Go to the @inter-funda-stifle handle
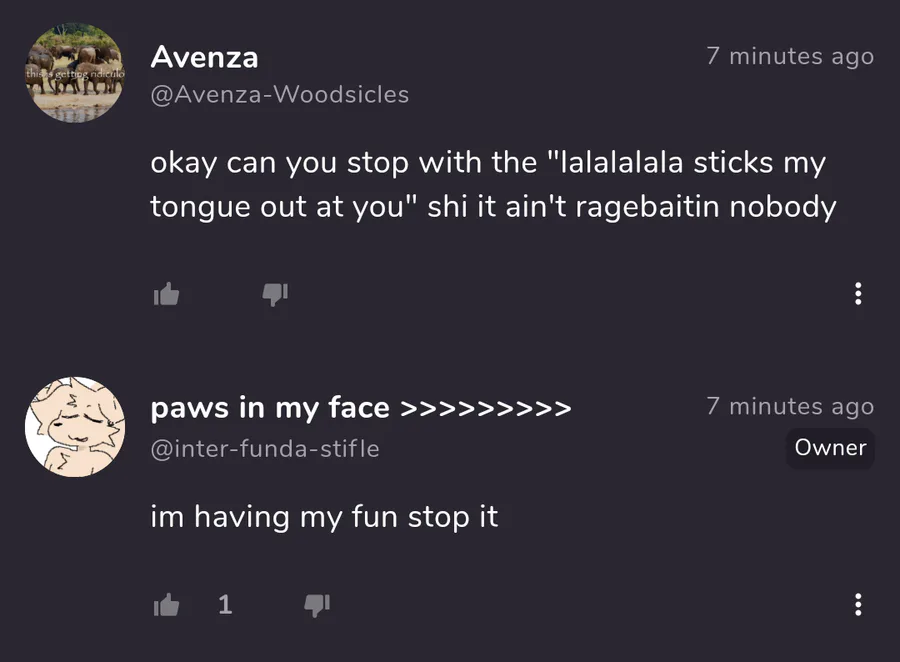Image resolution: width=900 pixels, height=662 pixels. [x=264, y=449]
